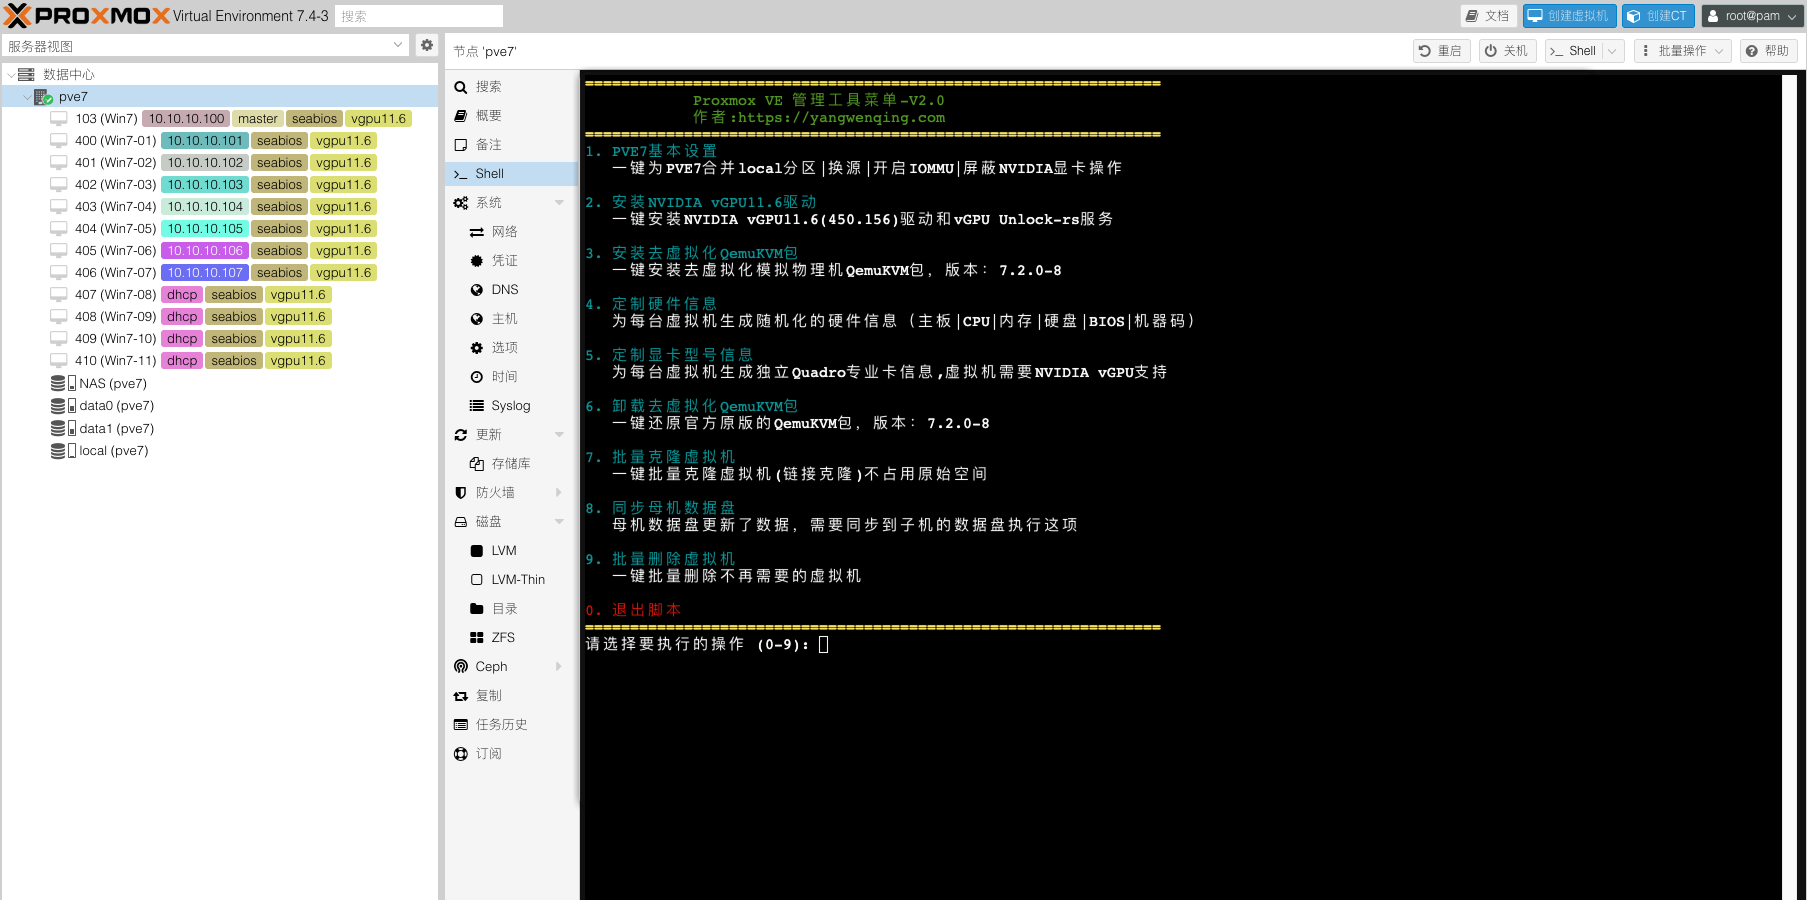Viewport: 1807px width, 900px height.
Task: Click the 创建虚拟机 create VM button
Action: click(x=1568, y=16)
